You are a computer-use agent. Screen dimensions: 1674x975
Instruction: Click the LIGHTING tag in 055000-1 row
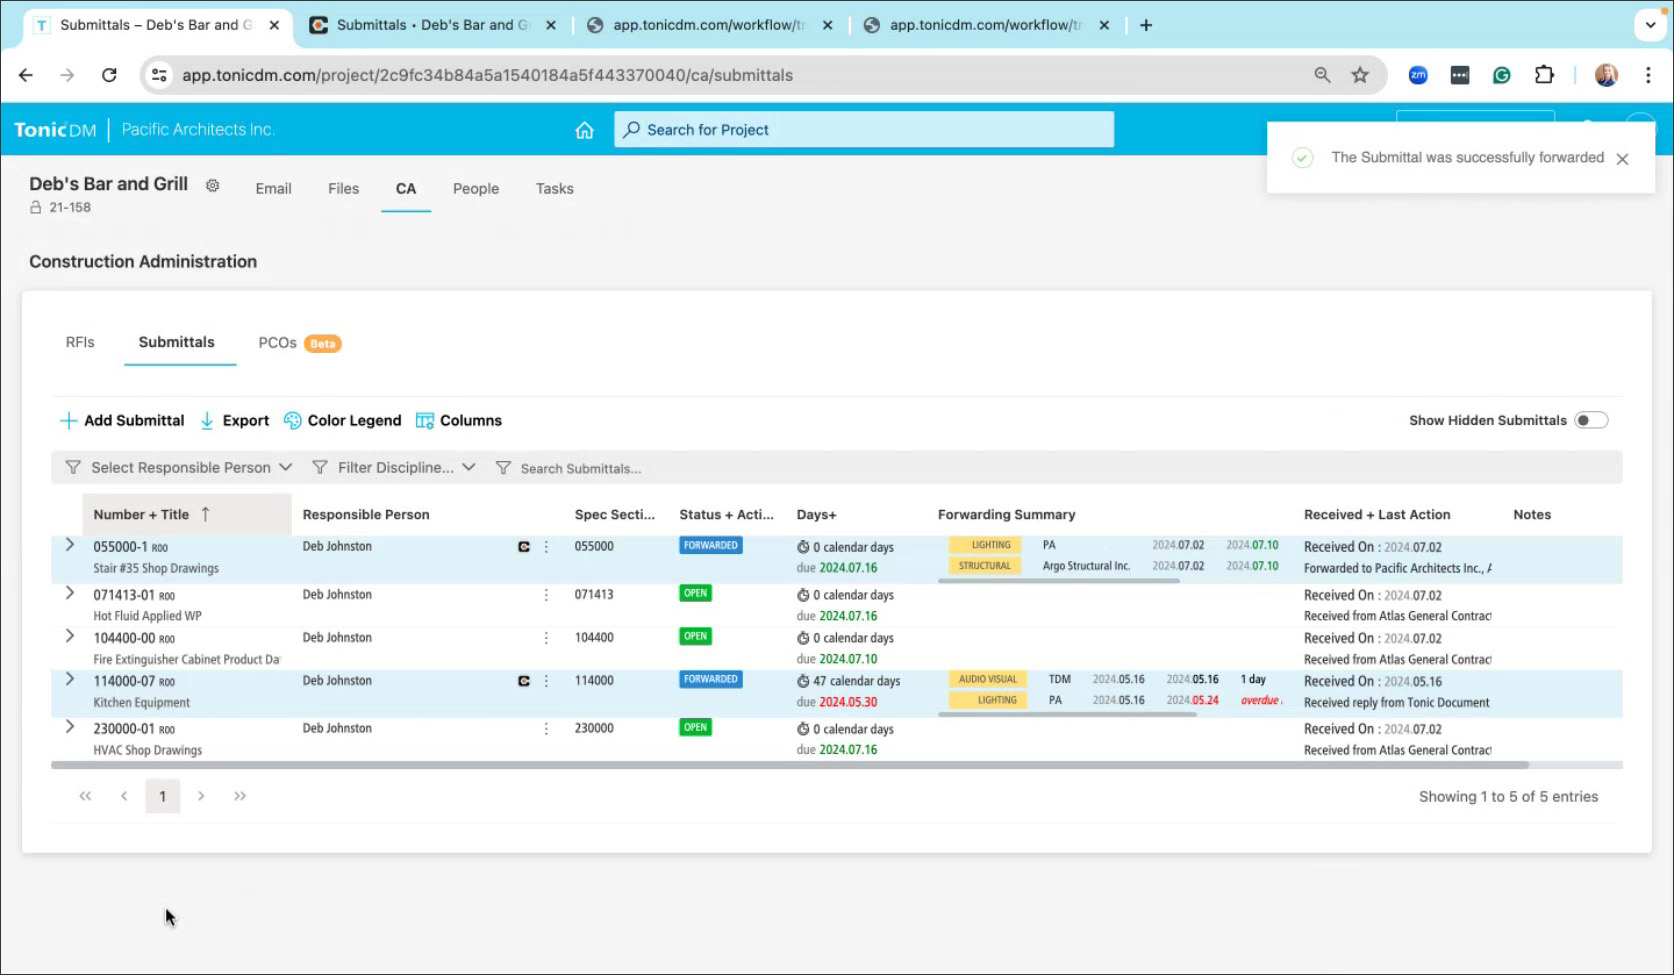coord(984,545)
